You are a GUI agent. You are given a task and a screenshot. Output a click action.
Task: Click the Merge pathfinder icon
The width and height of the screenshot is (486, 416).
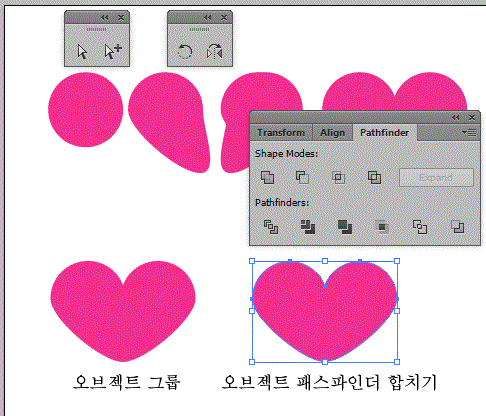(x=345, y=227)
